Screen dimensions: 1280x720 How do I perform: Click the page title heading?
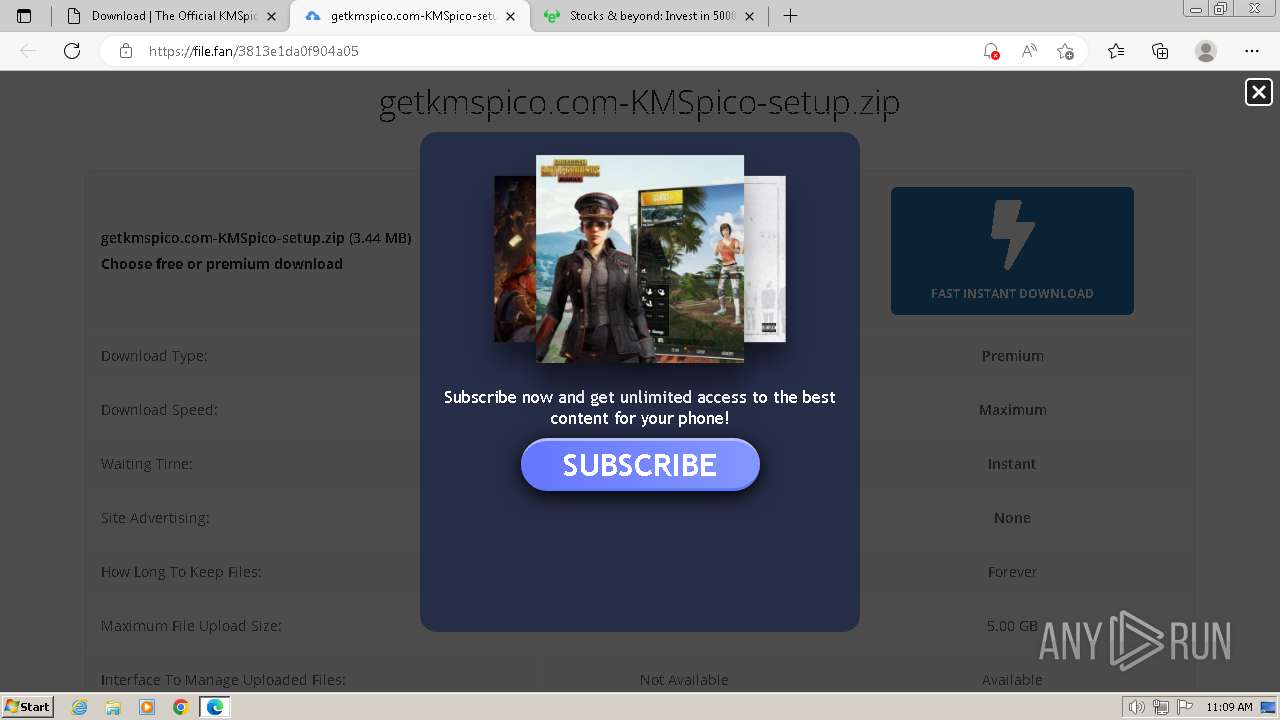click(x=640, y=103)
